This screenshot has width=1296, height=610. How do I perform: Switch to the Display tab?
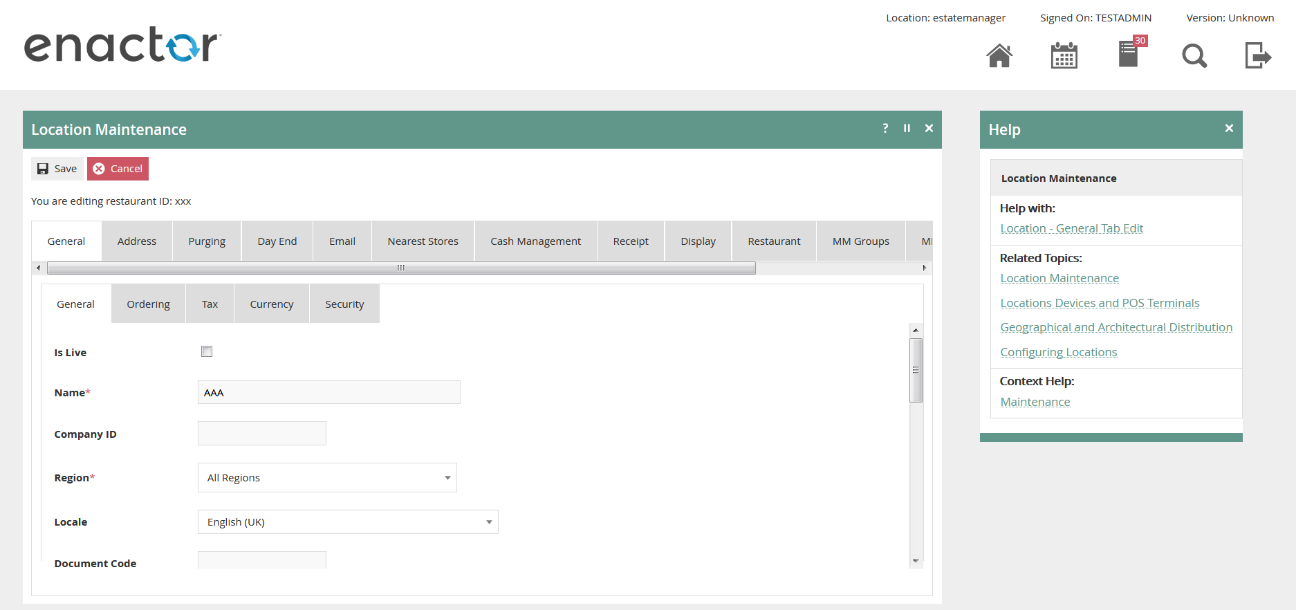coord(698,241)
